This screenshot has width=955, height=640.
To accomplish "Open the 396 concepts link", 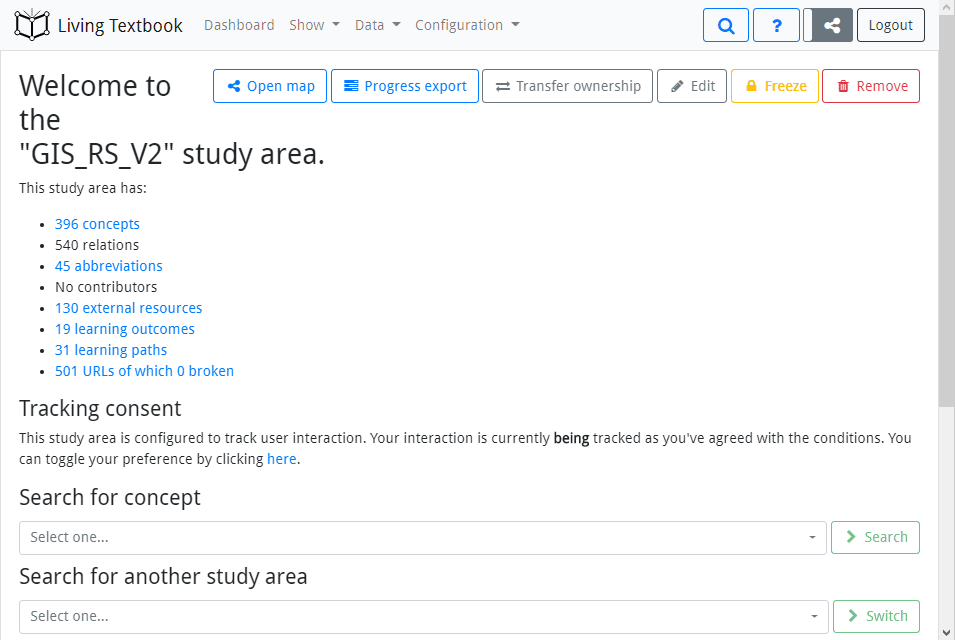I will [x=97, y=224].
